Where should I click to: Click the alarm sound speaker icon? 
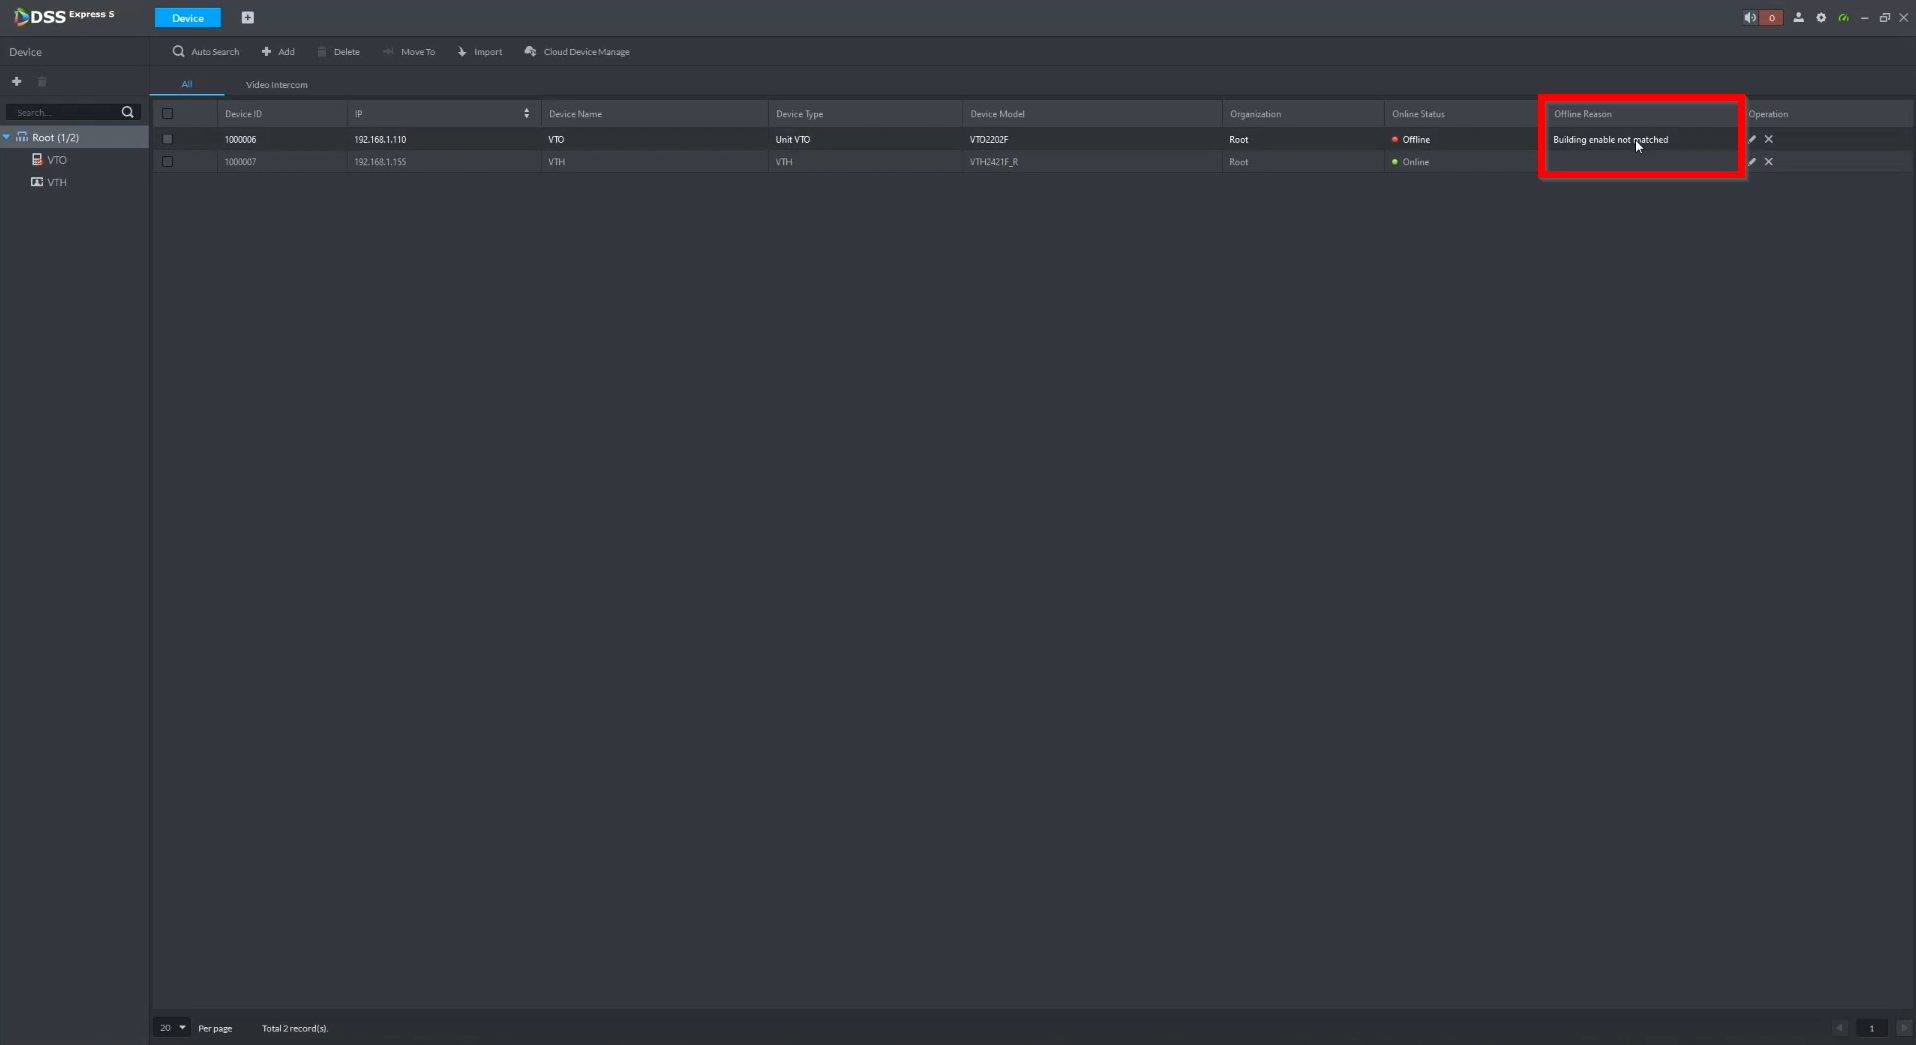(1750, 18)
